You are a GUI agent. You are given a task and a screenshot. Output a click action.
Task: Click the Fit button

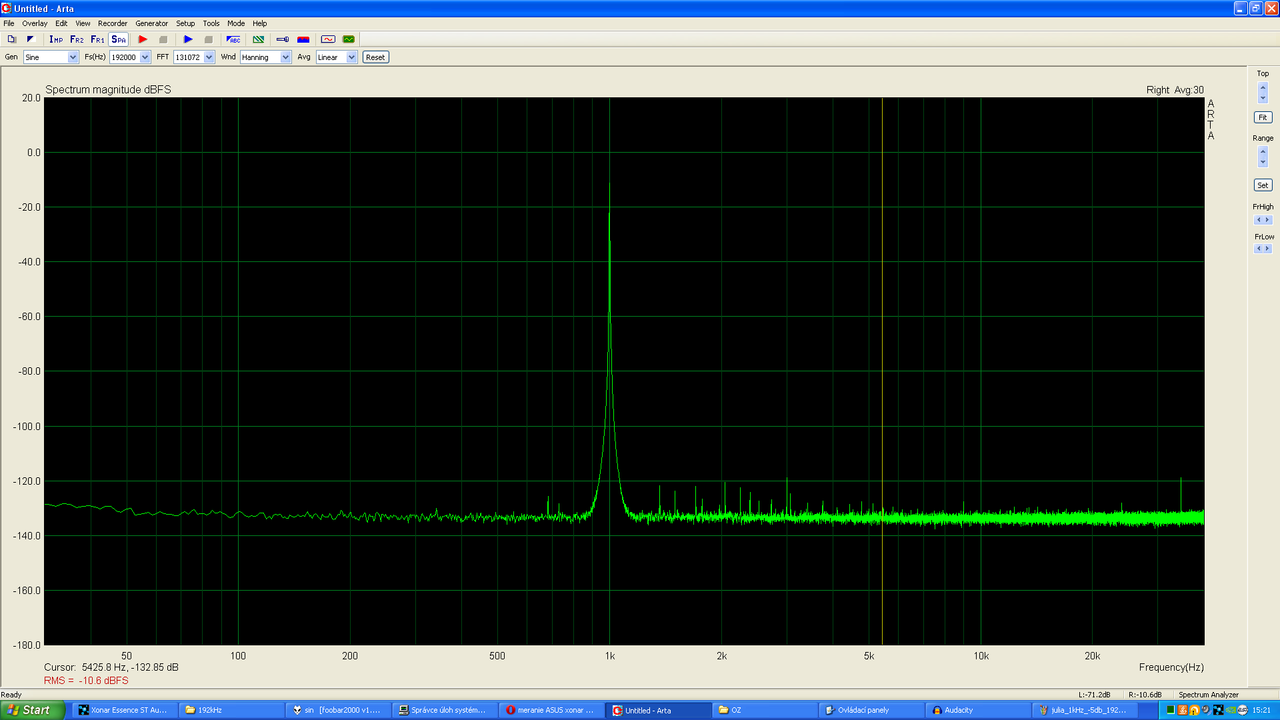pos(1263,117)
